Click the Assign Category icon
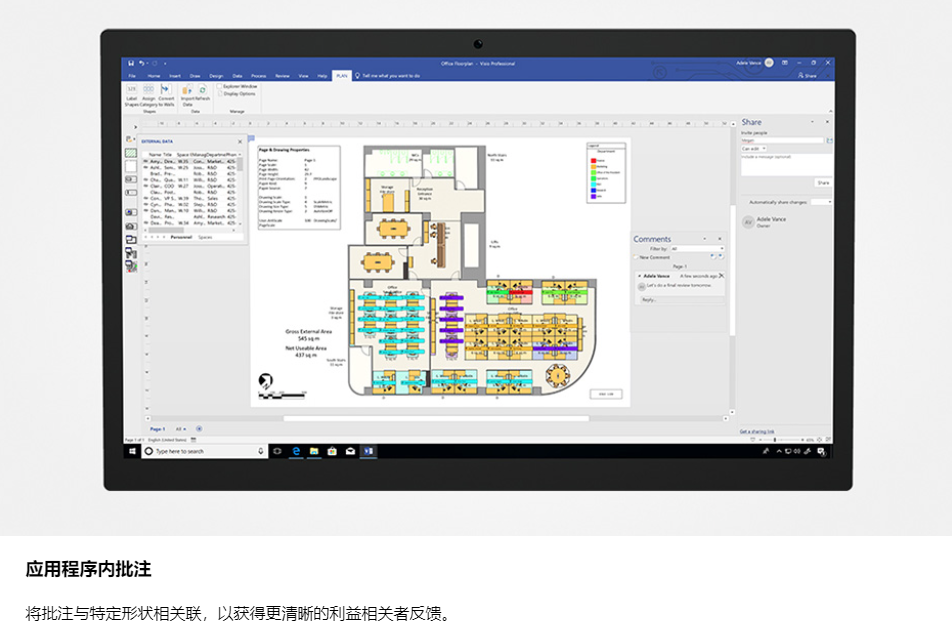 148,90
